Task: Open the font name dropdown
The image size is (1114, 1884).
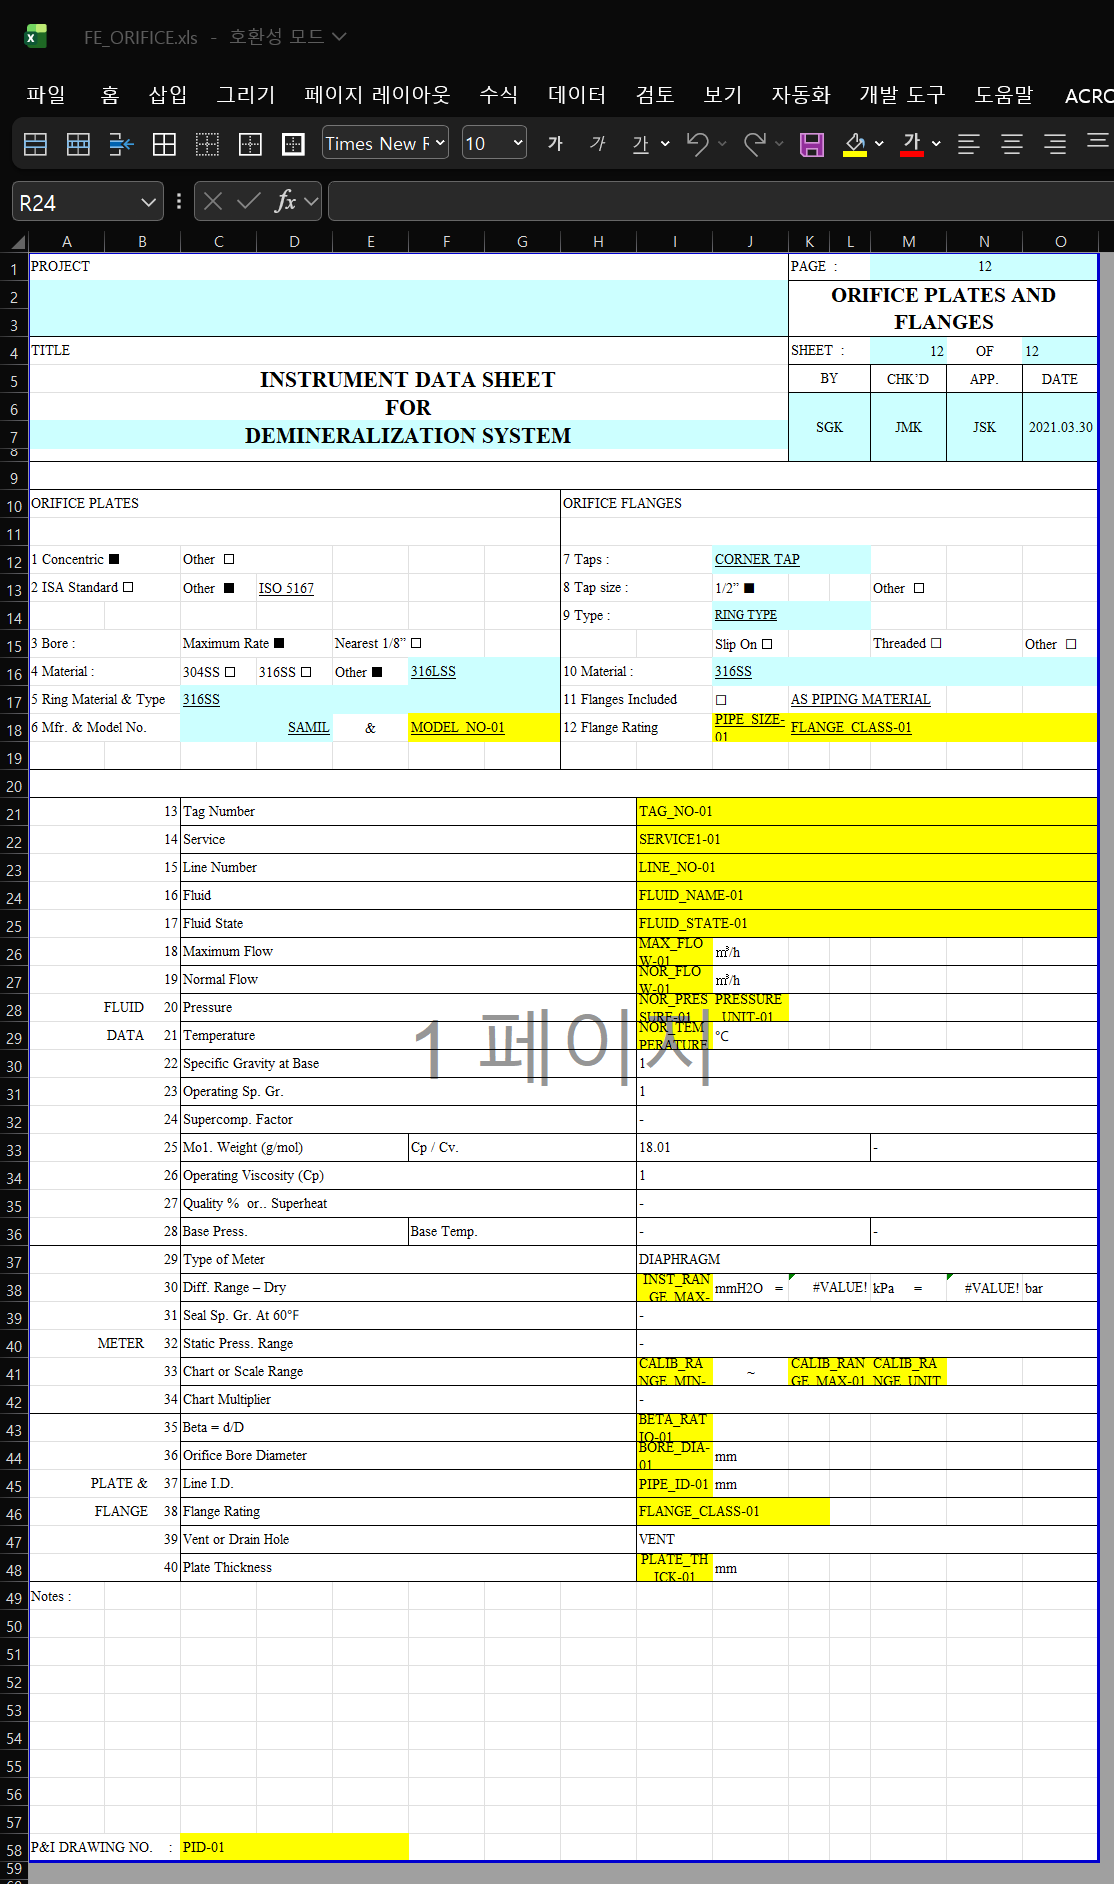Action: (x=440, y=143)
